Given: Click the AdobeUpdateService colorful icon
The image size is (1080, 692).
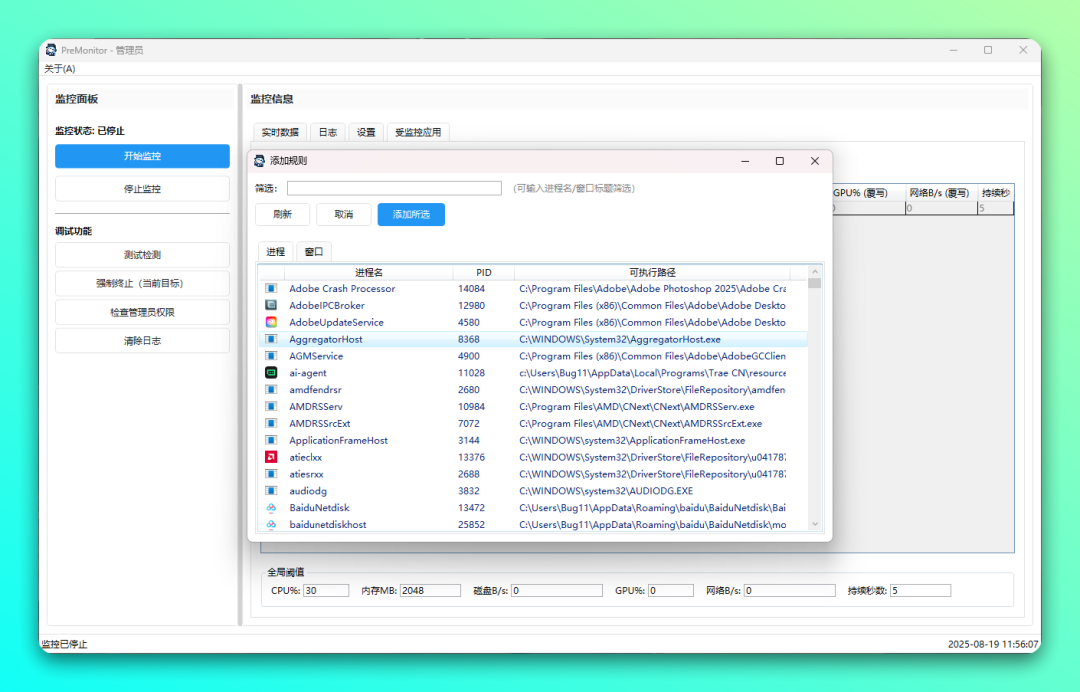Looking at the screenshot, I should click(x=271, y=322).
